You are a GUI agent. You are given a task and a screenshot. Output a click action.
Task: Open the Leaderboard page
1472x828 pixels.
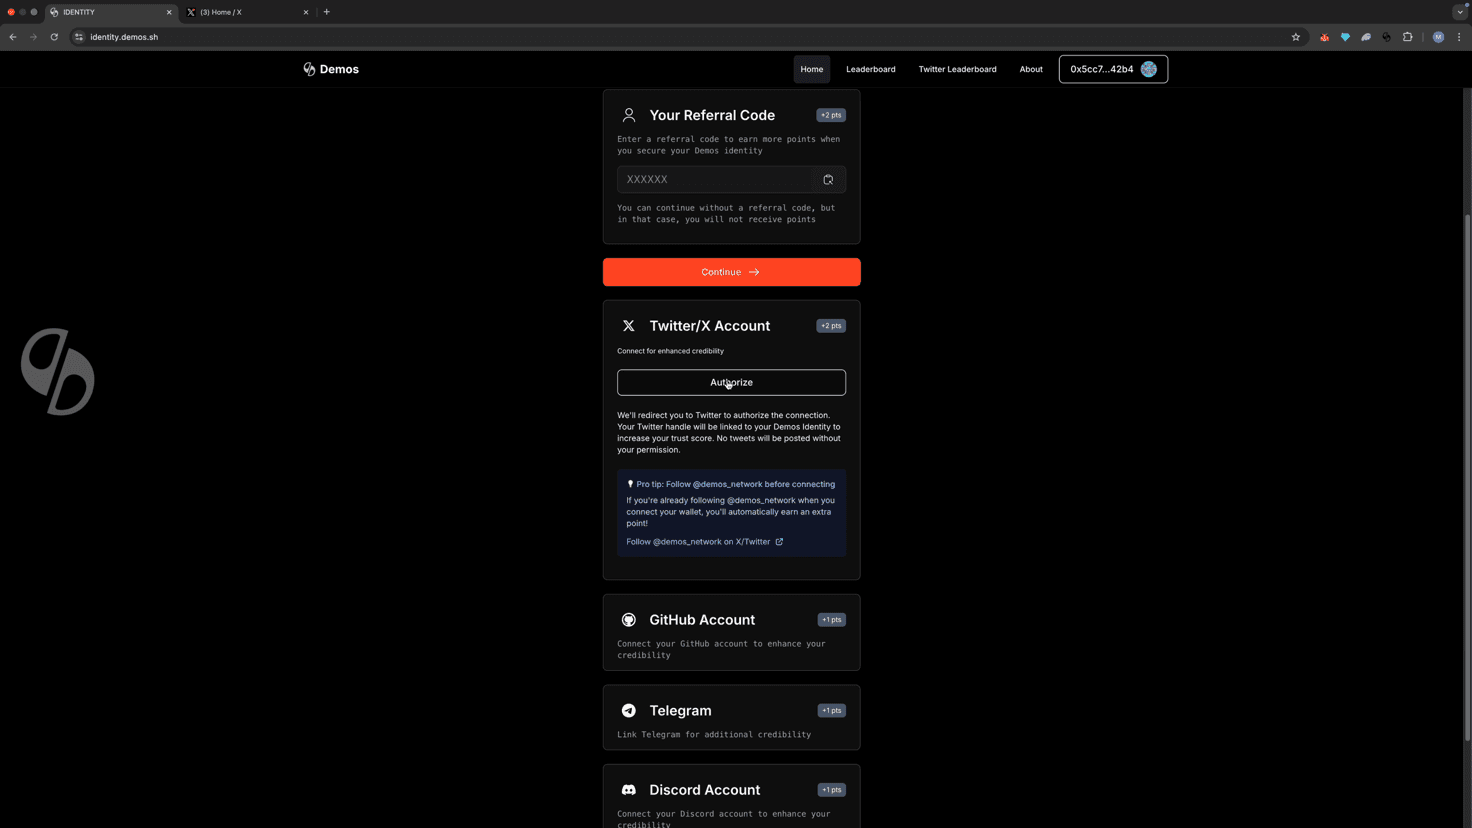[870, 69]
